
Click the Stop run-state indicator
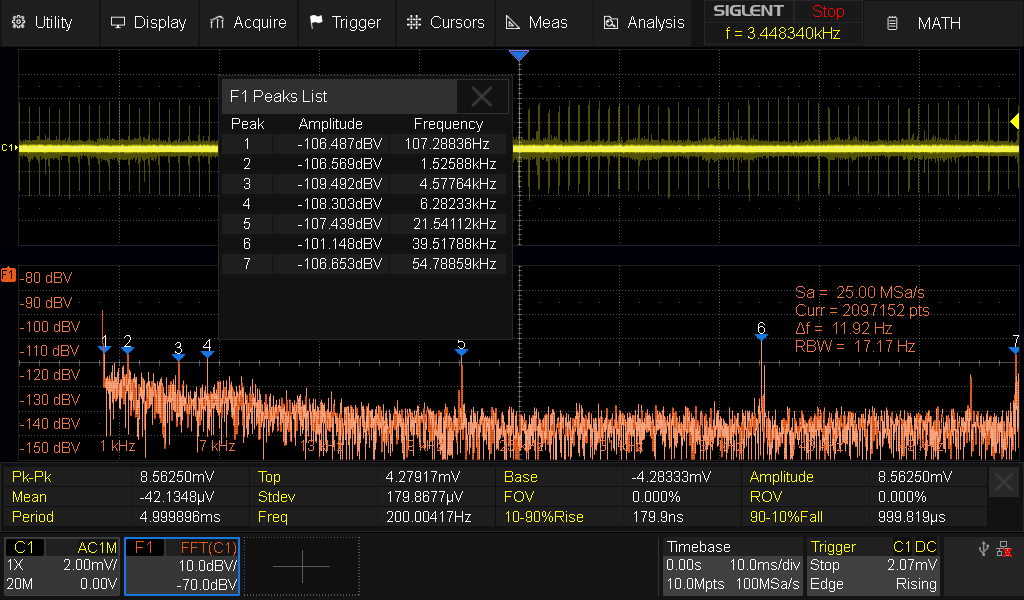(827, 12)
